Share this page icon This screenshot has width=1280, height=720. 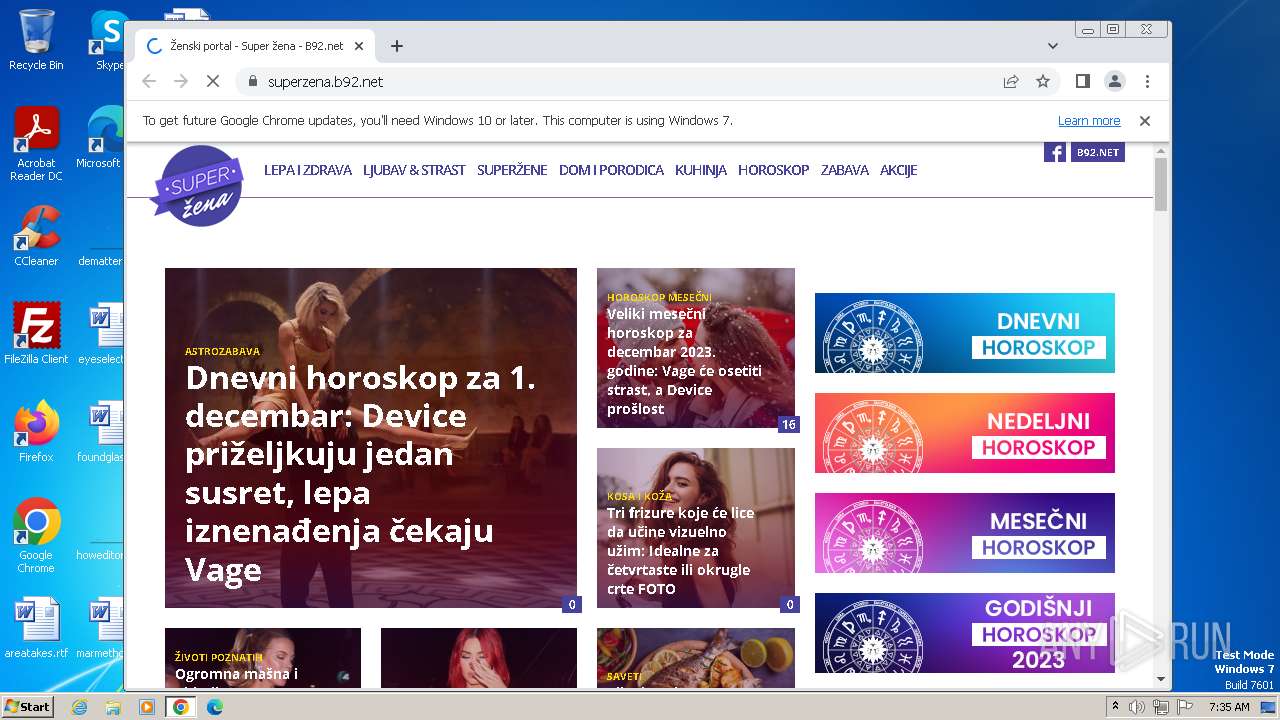(1011, 81)
